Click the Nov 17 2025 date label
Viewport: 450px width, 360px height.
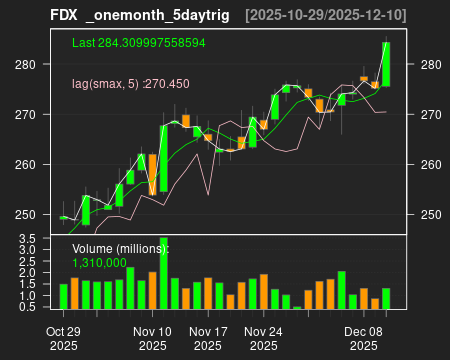(x=208, y=339)
